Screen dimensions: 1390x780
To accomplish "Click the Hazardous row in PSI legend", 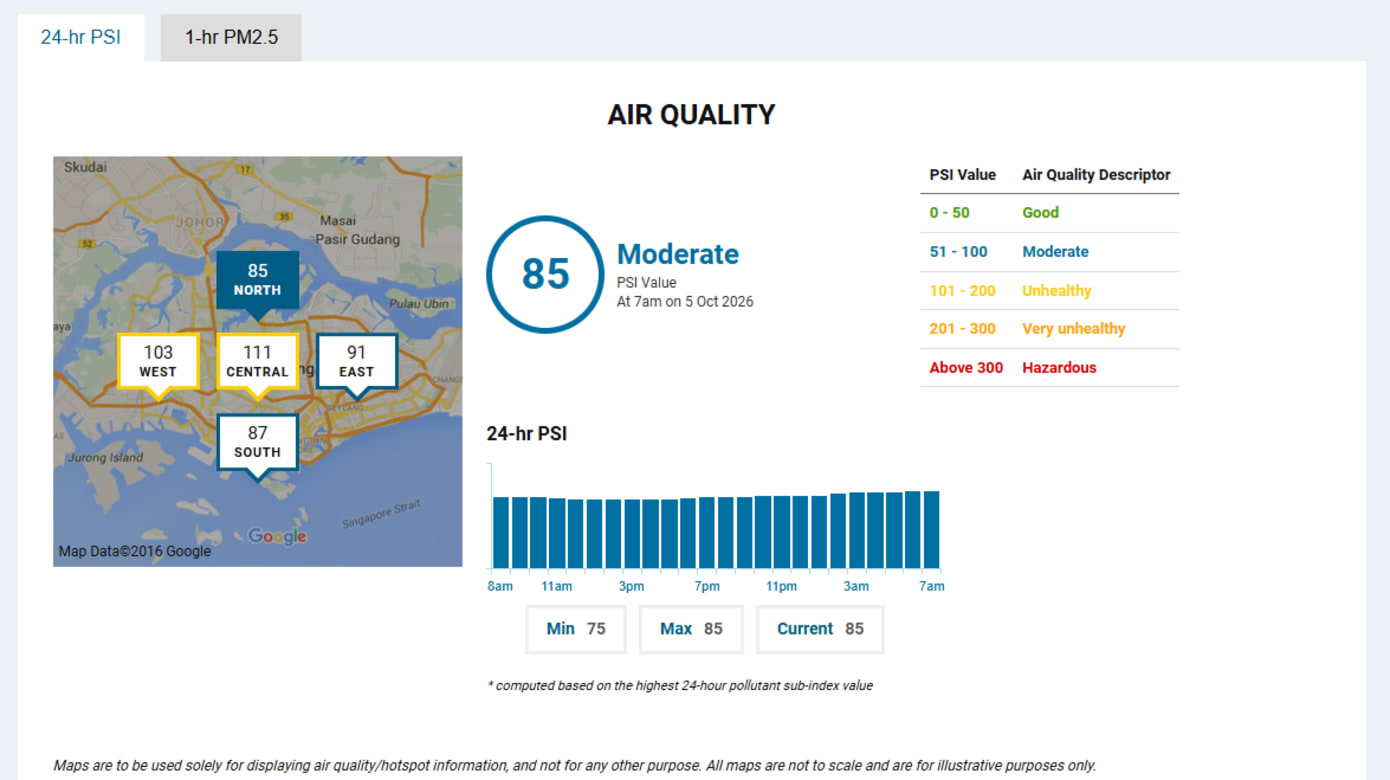I will pyautogui.click(x=1049, y=368).
